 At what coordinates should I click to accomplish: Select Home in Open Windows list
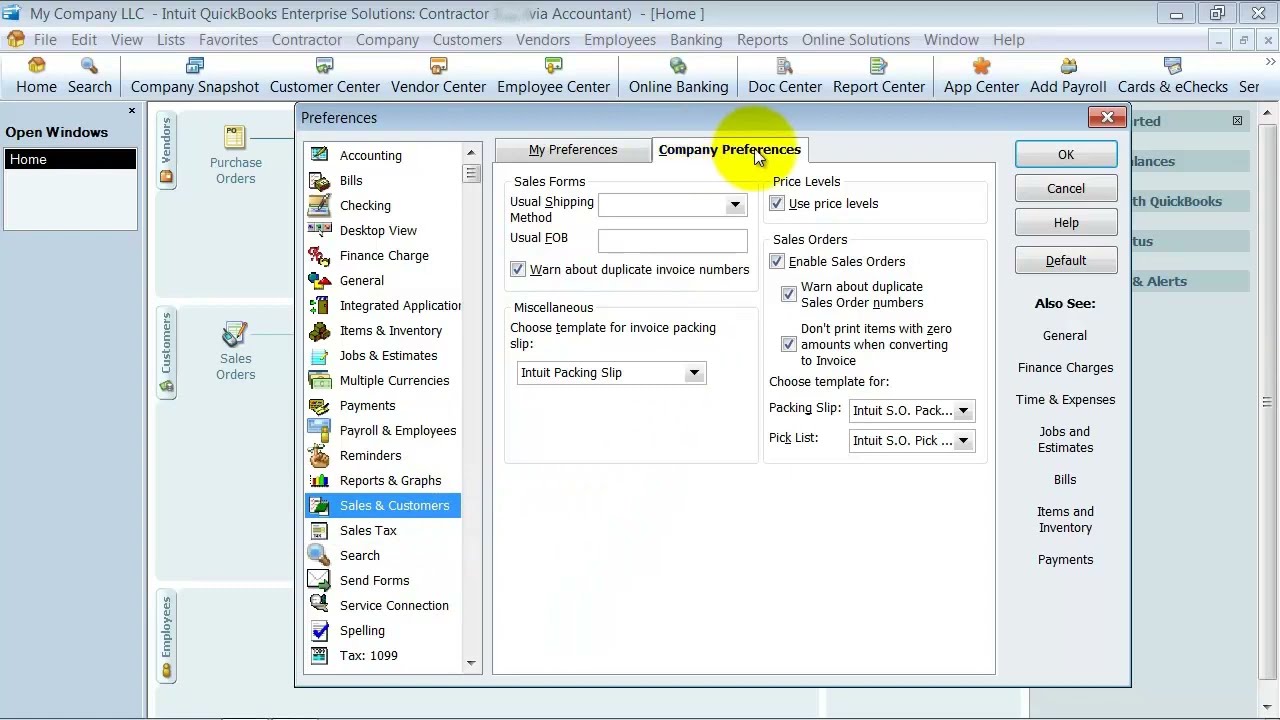pyautogui.click(x=70, y=160)
